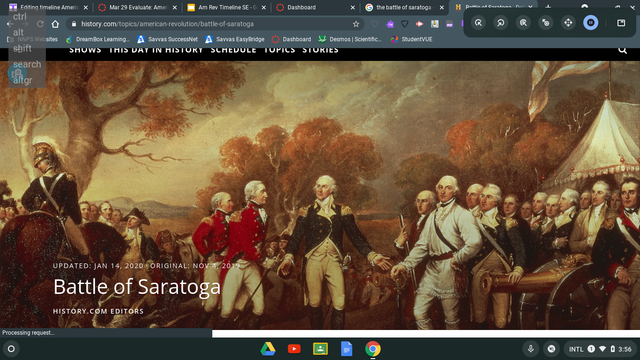The image size is (640, 360).
Task: Open STORIES in History.com navigation
Action: [320, 50]
